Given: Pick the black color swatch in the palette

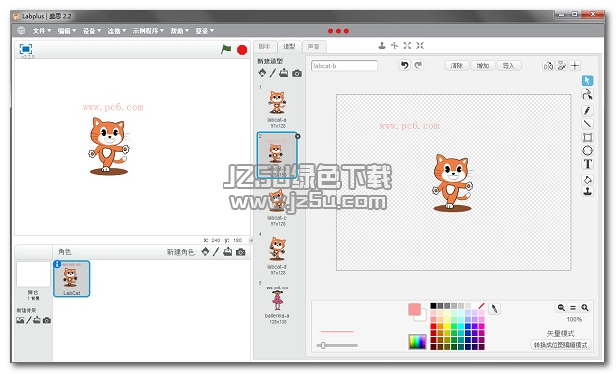Looking at the screenshot, I should coord(433,306).
